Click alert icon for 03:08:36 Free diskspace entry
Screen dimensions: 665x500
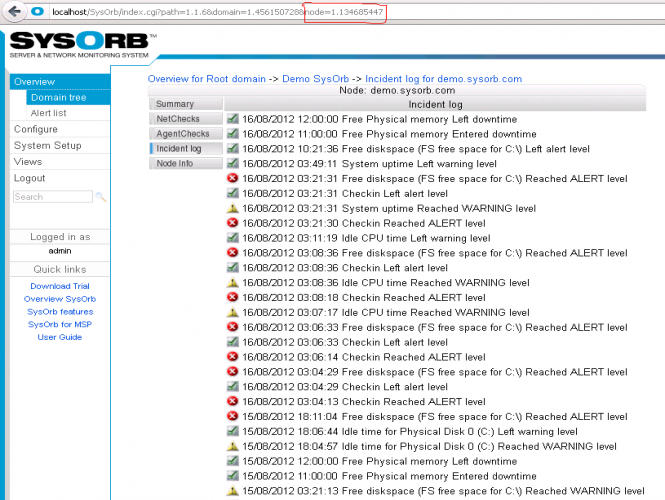(x=232, y=252)
